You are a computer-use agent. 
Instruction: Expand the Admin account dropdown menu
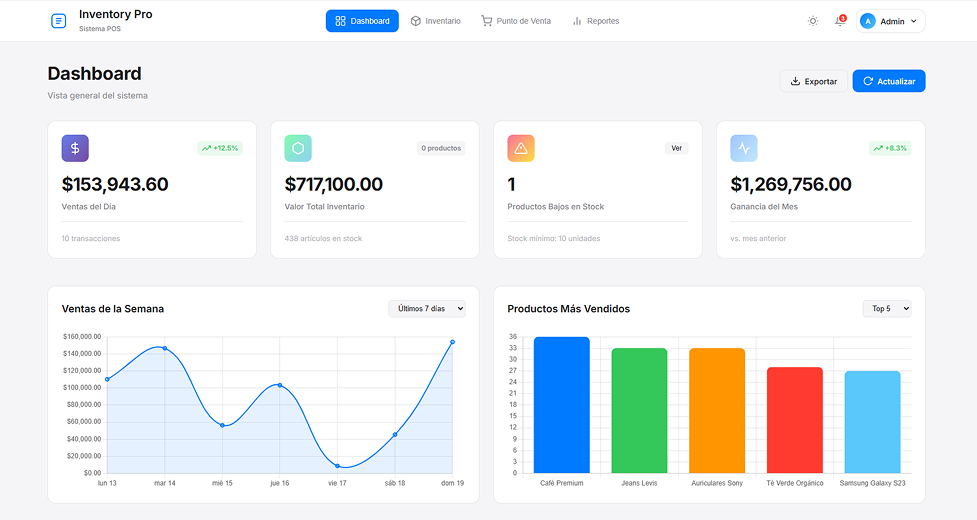913,21
